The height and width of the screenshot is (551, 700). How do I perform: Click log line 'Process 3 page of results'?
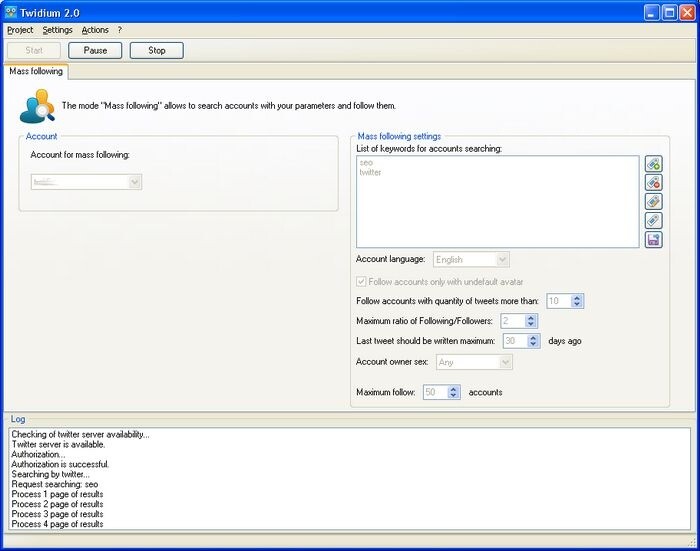(x=57, y=514)
